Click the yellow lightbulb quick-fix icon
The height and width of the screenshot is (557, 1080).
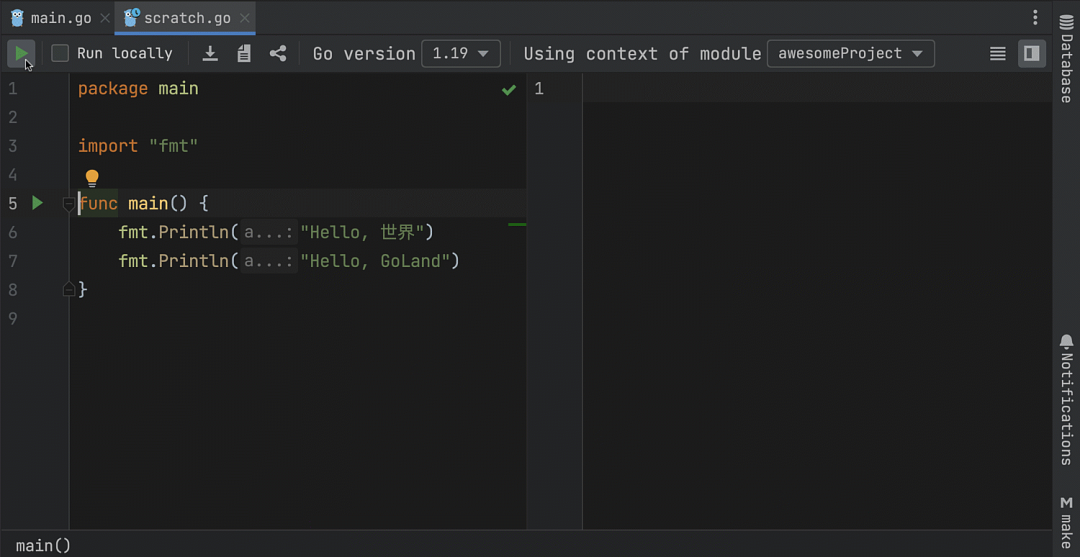coord(92,178)
